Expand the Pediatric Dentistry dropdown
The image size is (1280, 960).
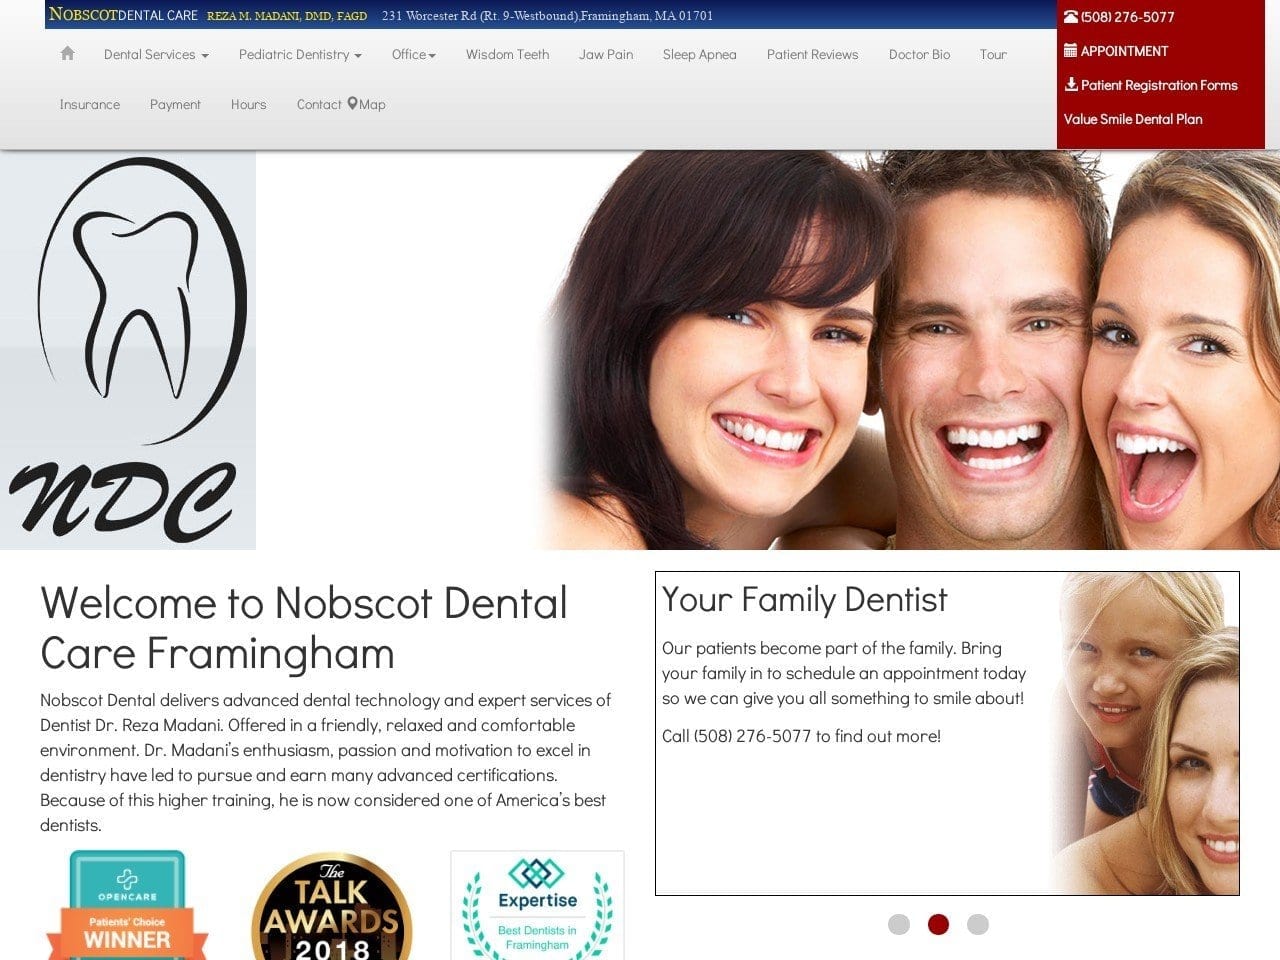[300, 55]
